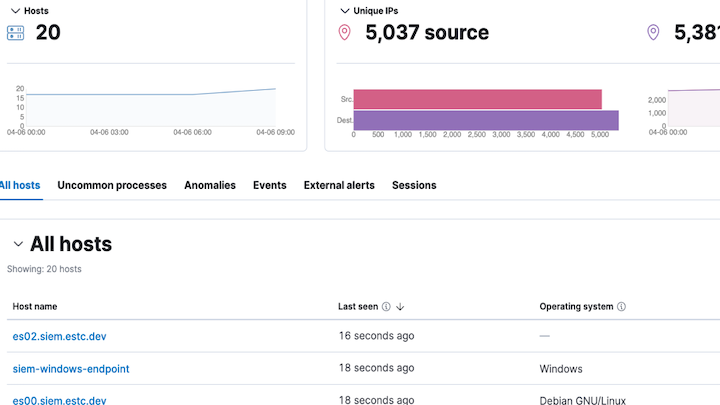Click the Hosts server icon
This screenshot has width=720, height=405.
(15, 33)
